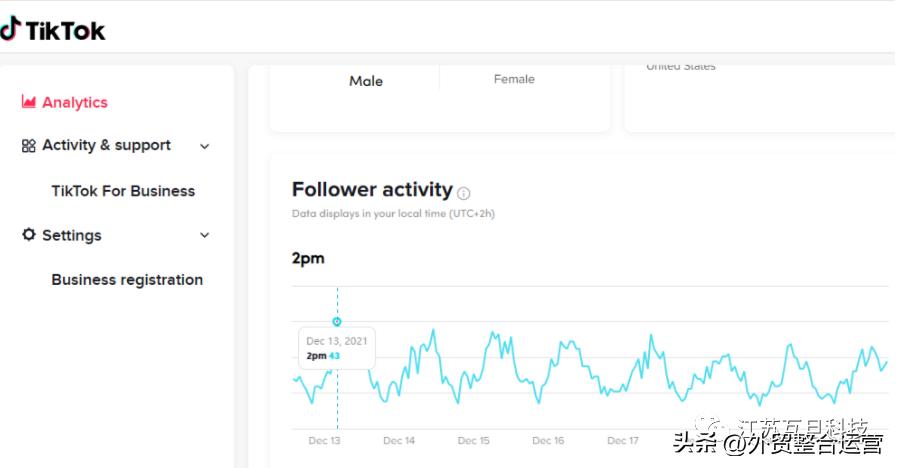Image resolution: width=897 pixels, height=468 pixels.
Task: Collapse the Settings menu chevron
Action: (205, 236)
